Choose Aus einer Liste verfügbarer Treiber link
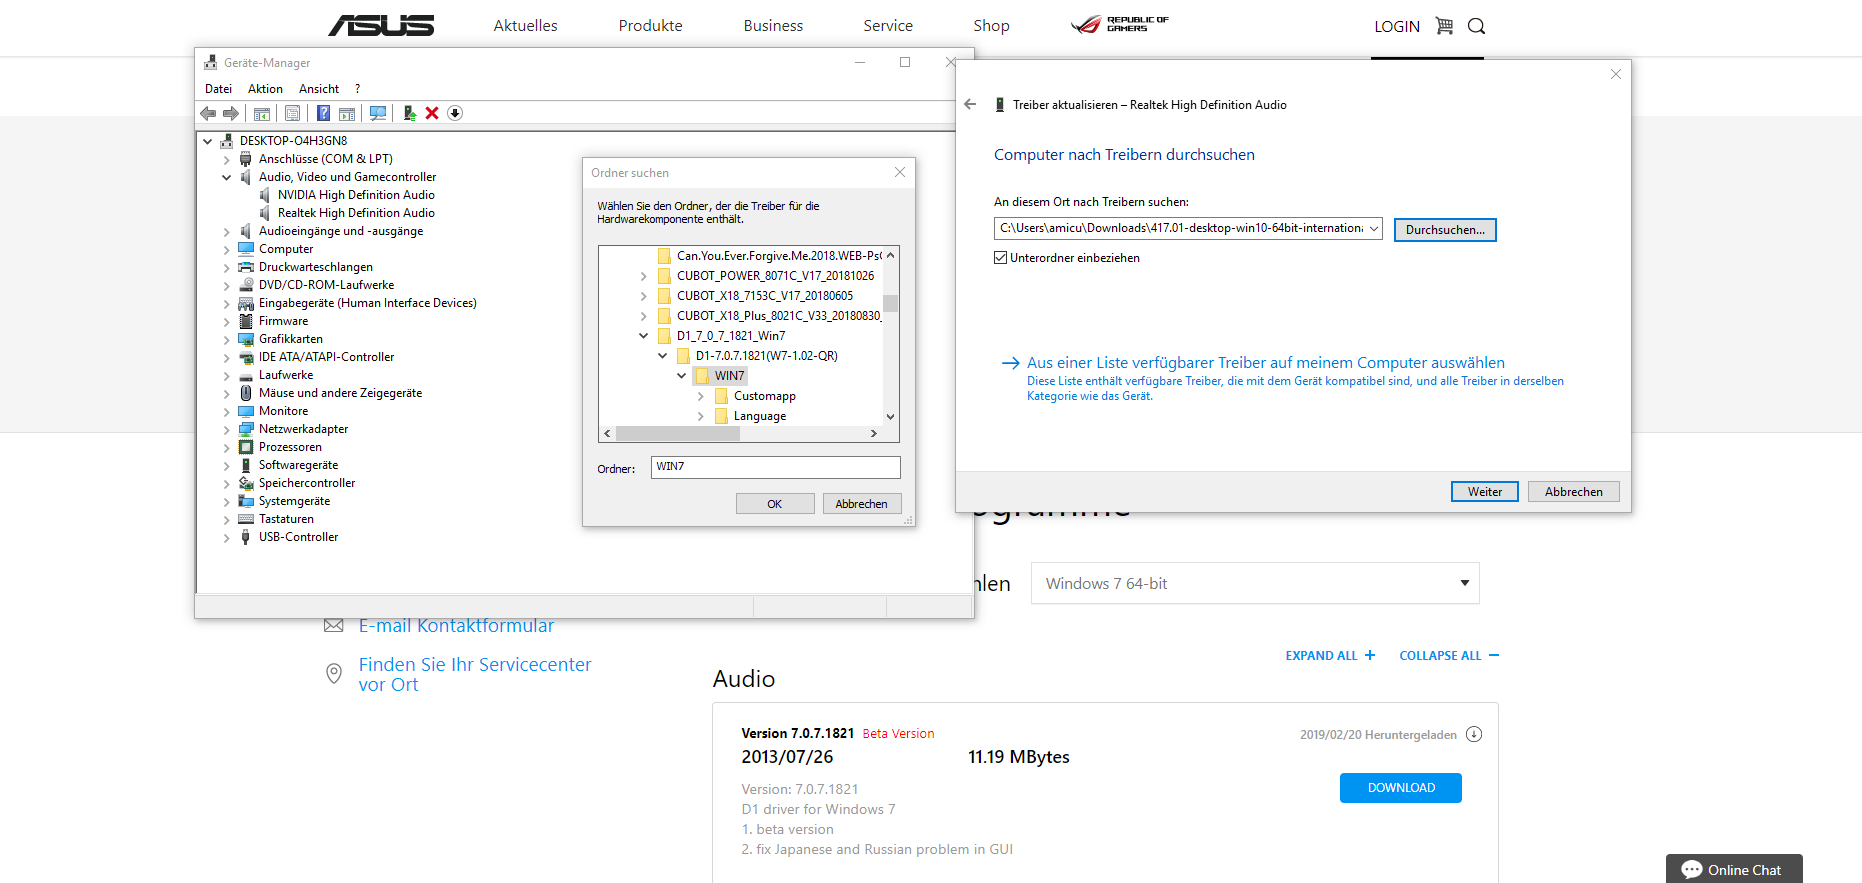Viewport: 1862px width, 883px height. [x=1265, y=363]
